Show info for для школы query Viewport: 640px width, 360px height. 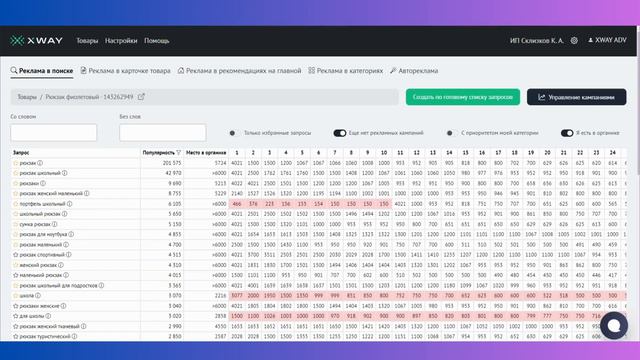click(x=48, y=316)
